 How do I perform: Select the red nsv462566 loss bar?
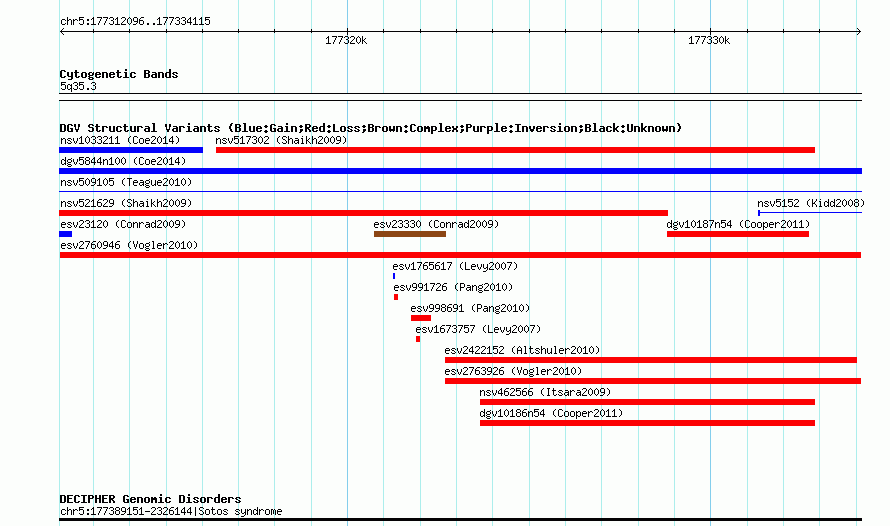647,402
